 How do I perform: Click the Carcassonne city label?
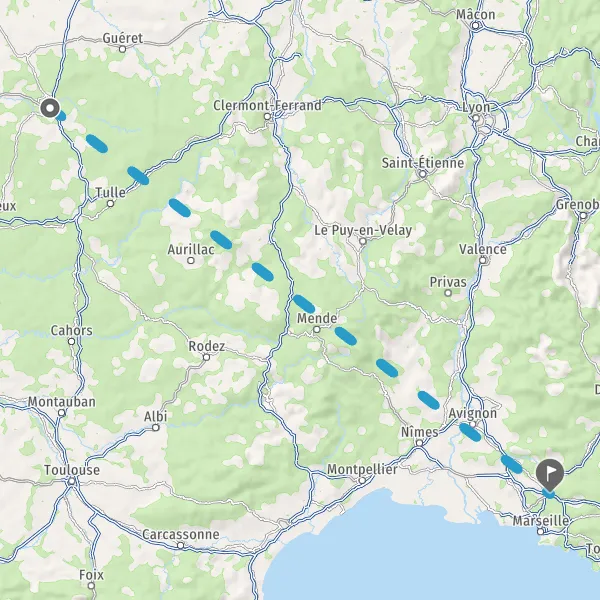(181, 534)
